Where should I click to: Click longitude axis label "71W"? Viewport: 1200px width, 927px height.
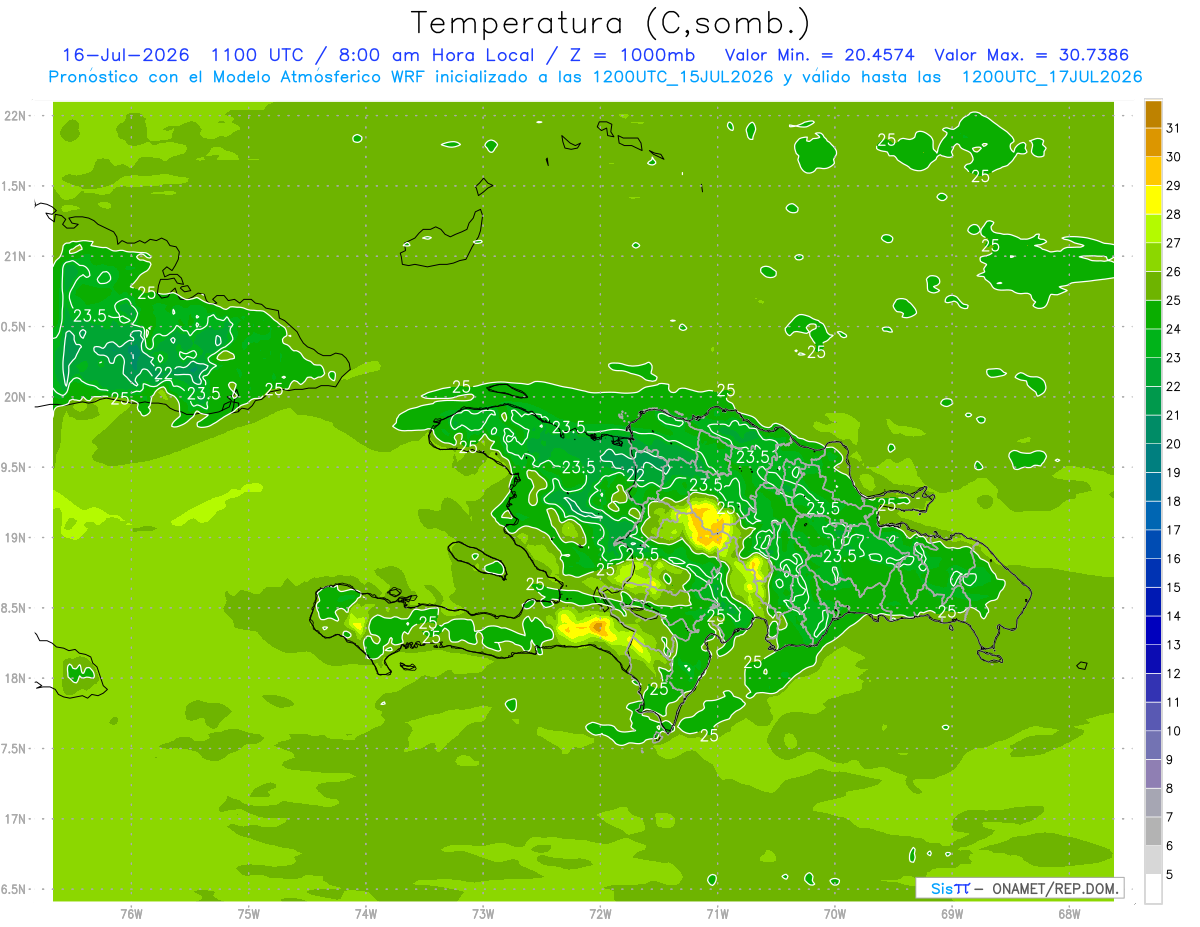[717, 914]
